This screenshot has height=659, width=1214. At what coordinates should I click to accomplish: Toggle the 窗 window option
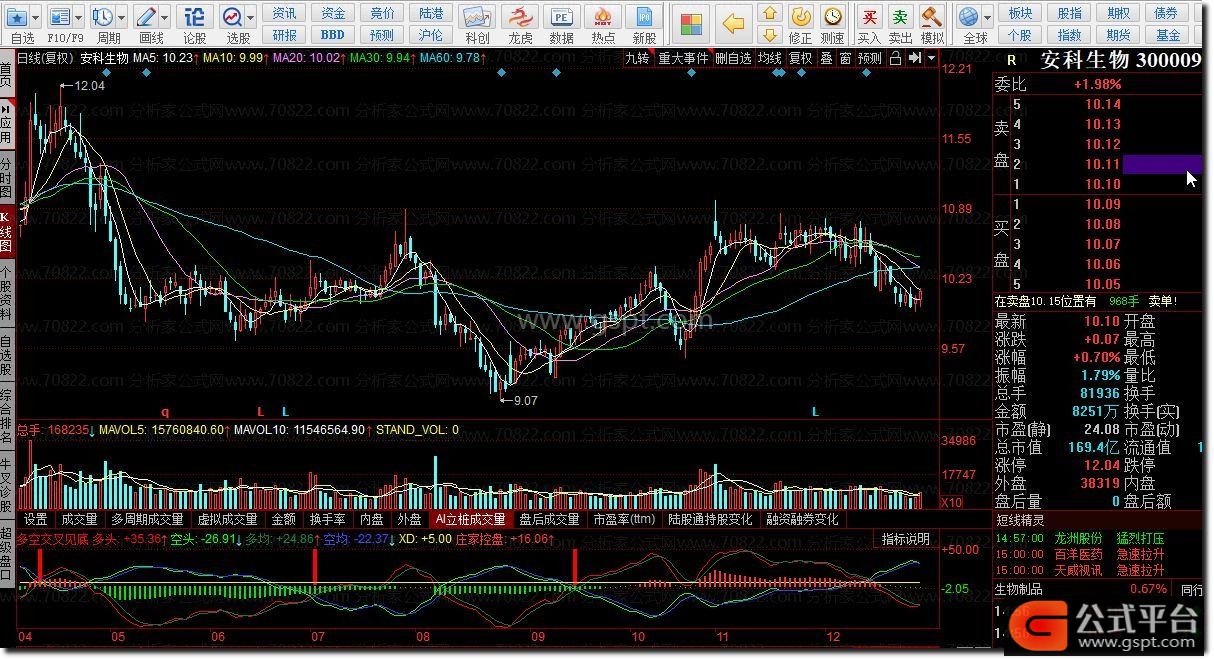[x=846, y=59]
